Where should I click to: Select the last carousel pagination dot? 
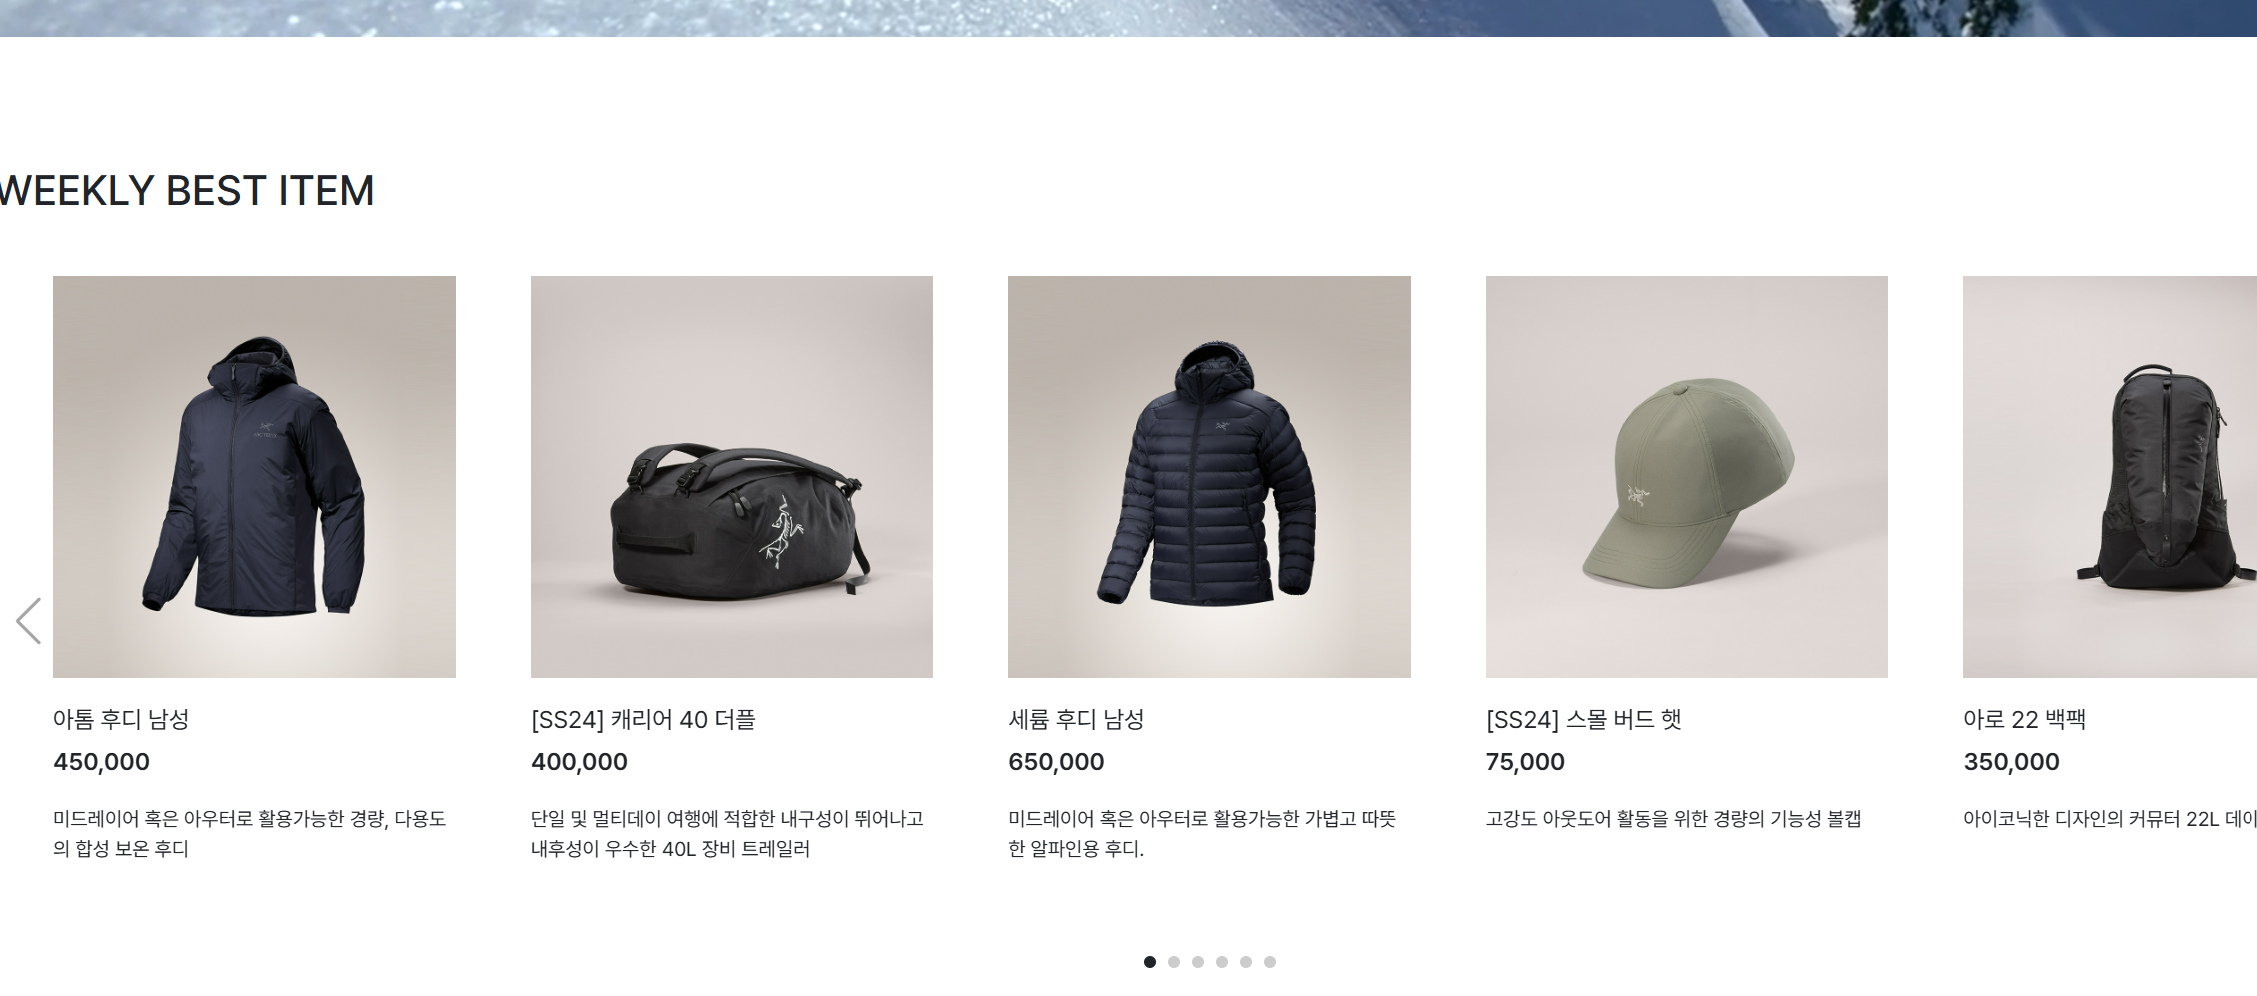pos(1270,962)
